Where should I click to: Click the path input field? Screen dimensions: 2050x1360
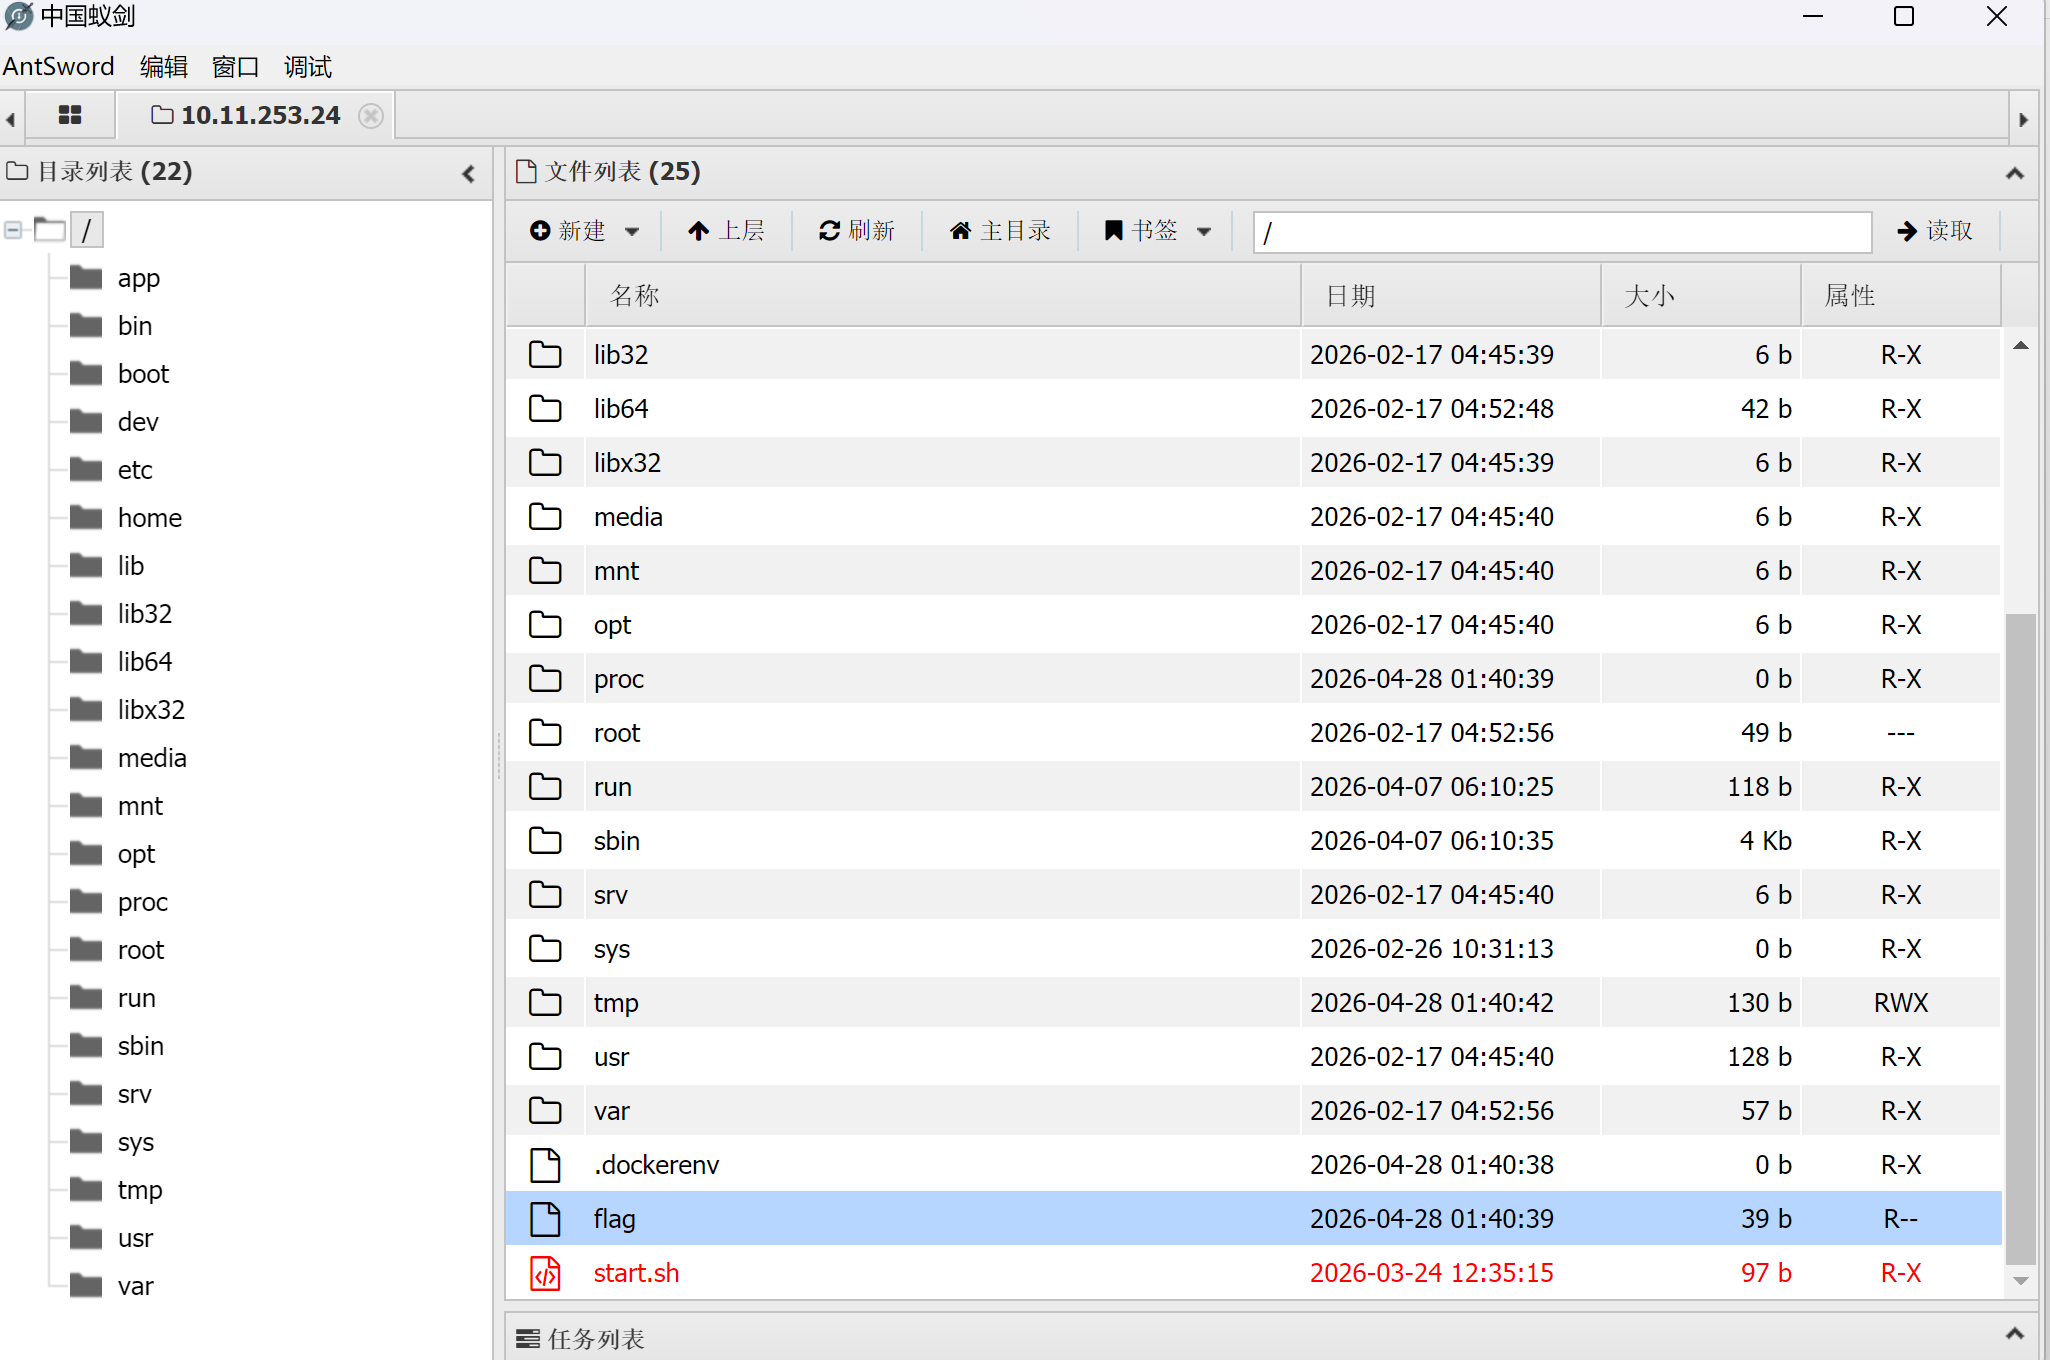point(1562,232)
